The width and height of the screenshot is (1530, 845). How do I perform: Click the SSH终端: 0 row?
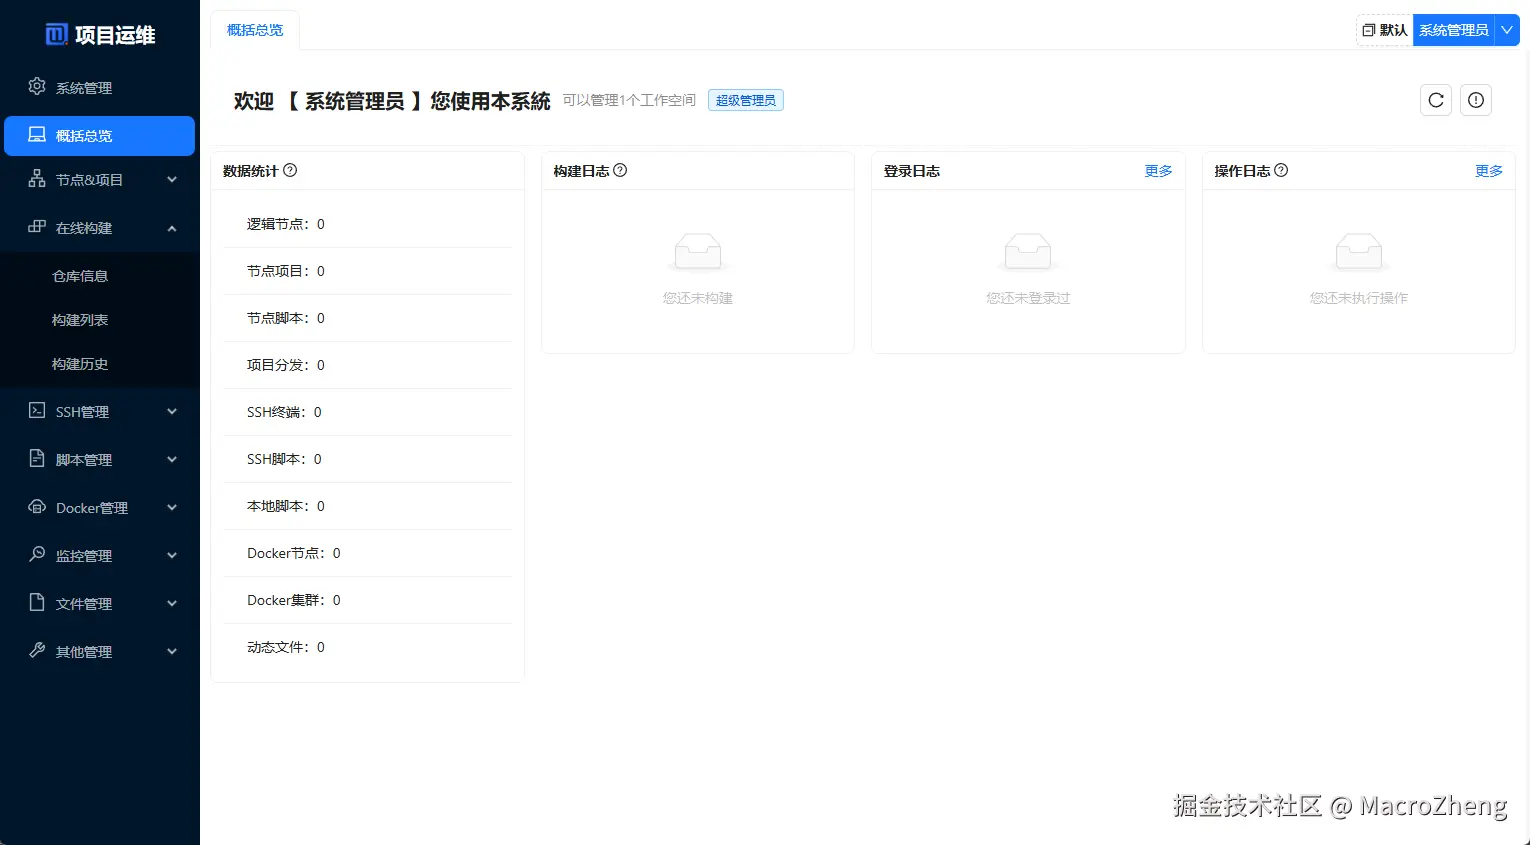coord(368,412)
